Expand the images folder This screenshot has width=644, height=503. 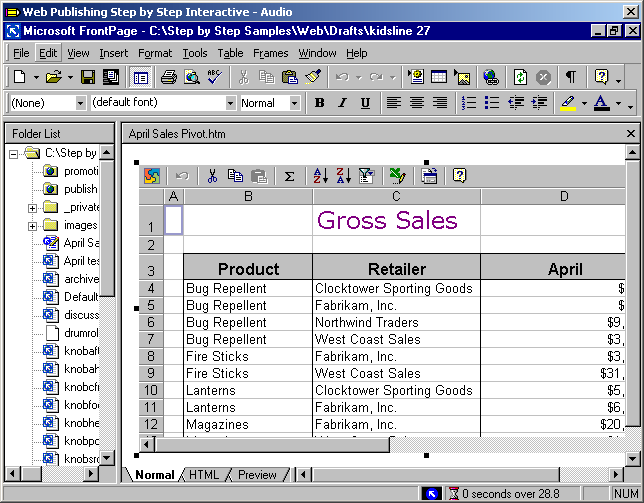point(32,226)
